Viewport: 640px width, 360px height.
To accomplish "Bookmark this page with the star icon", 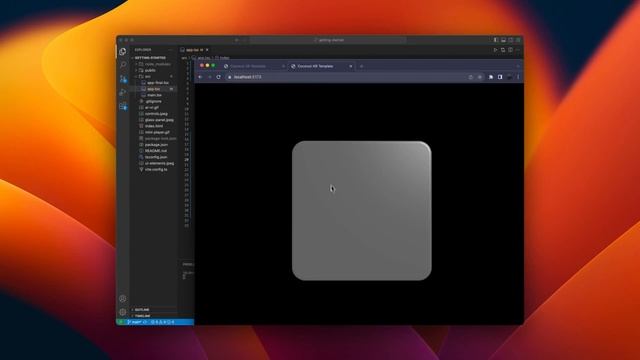I will pyautogui.click(x=480, y=77).
